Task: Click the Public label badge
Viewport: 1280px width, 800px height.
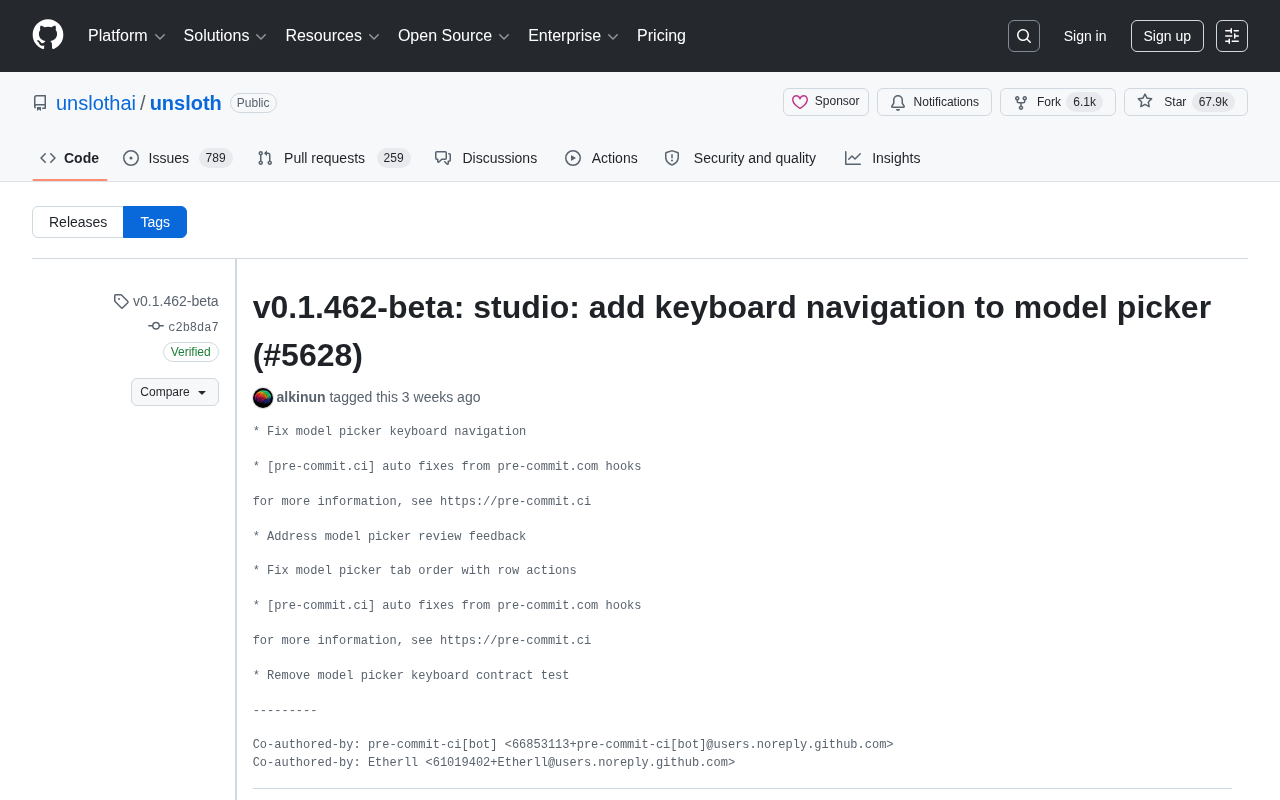Action: (x=253, y=103)
